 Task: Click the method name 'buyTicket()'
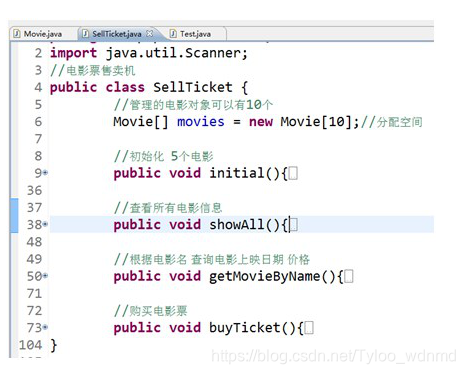tap(253, 328)
